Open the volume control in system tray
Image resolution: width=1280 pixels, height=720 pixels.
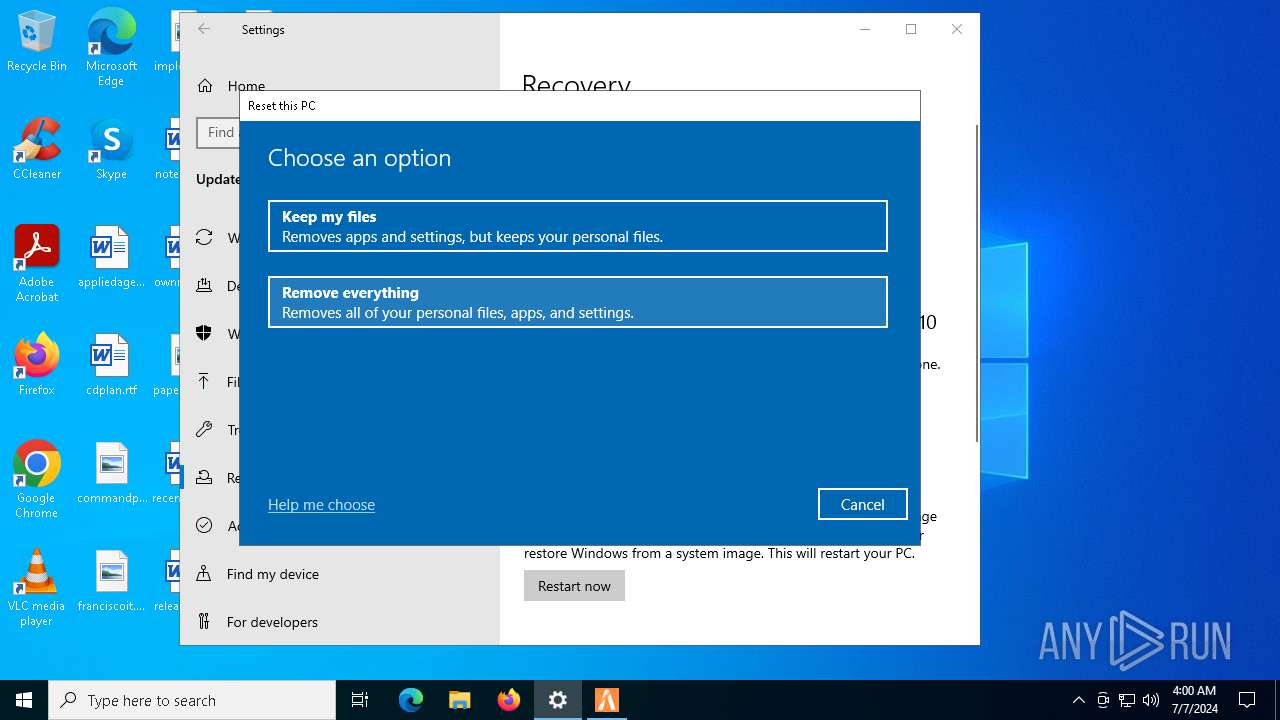[1151, 700]
